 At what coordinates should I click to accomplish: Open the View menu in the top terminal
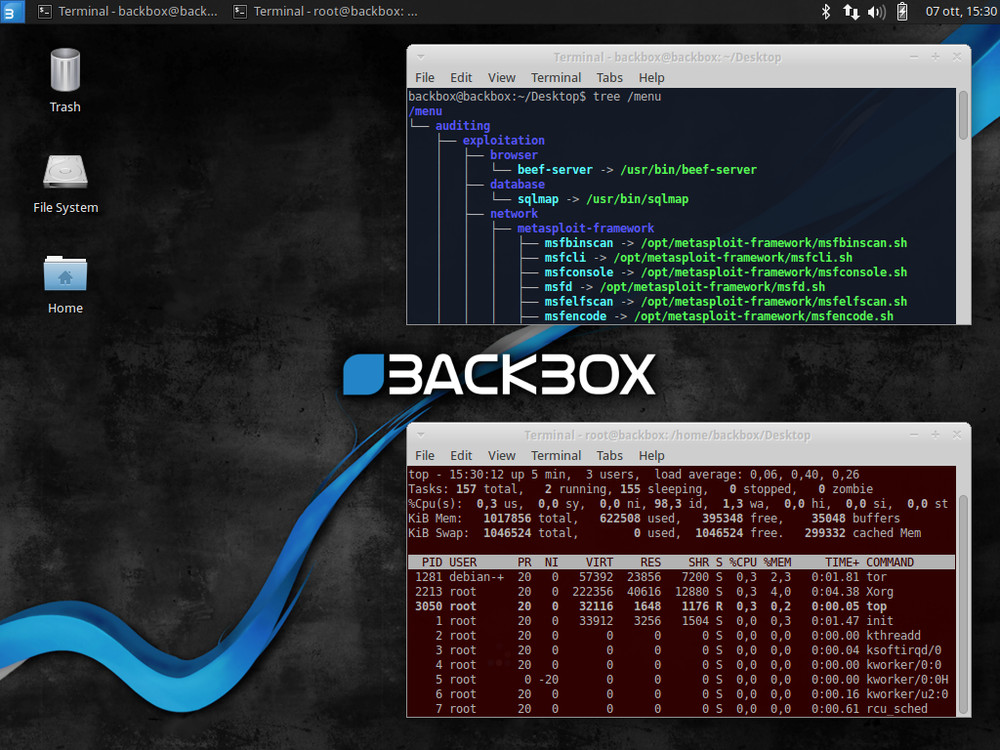coord(501,77)
